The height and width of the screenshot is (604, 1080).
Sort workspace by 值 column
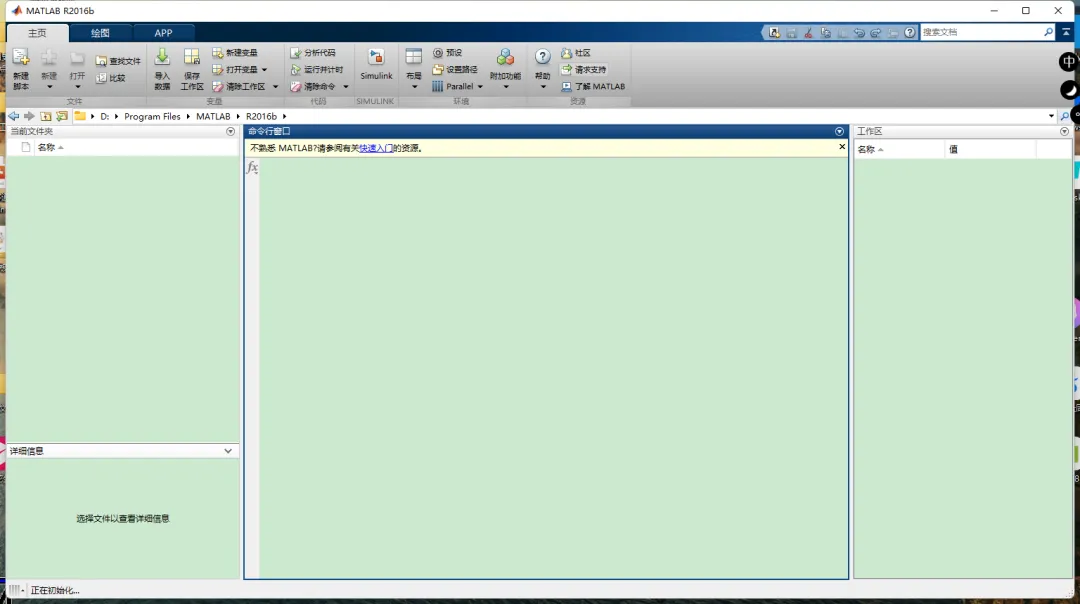tap(990, 149)
